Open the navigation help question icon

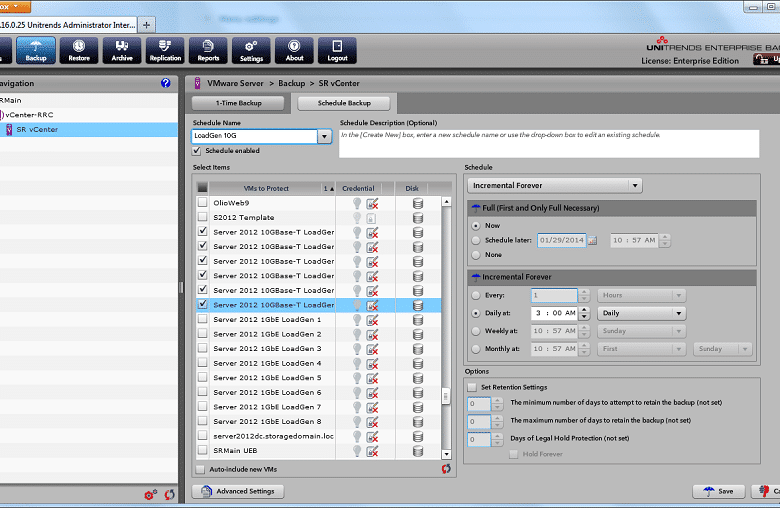166,83
